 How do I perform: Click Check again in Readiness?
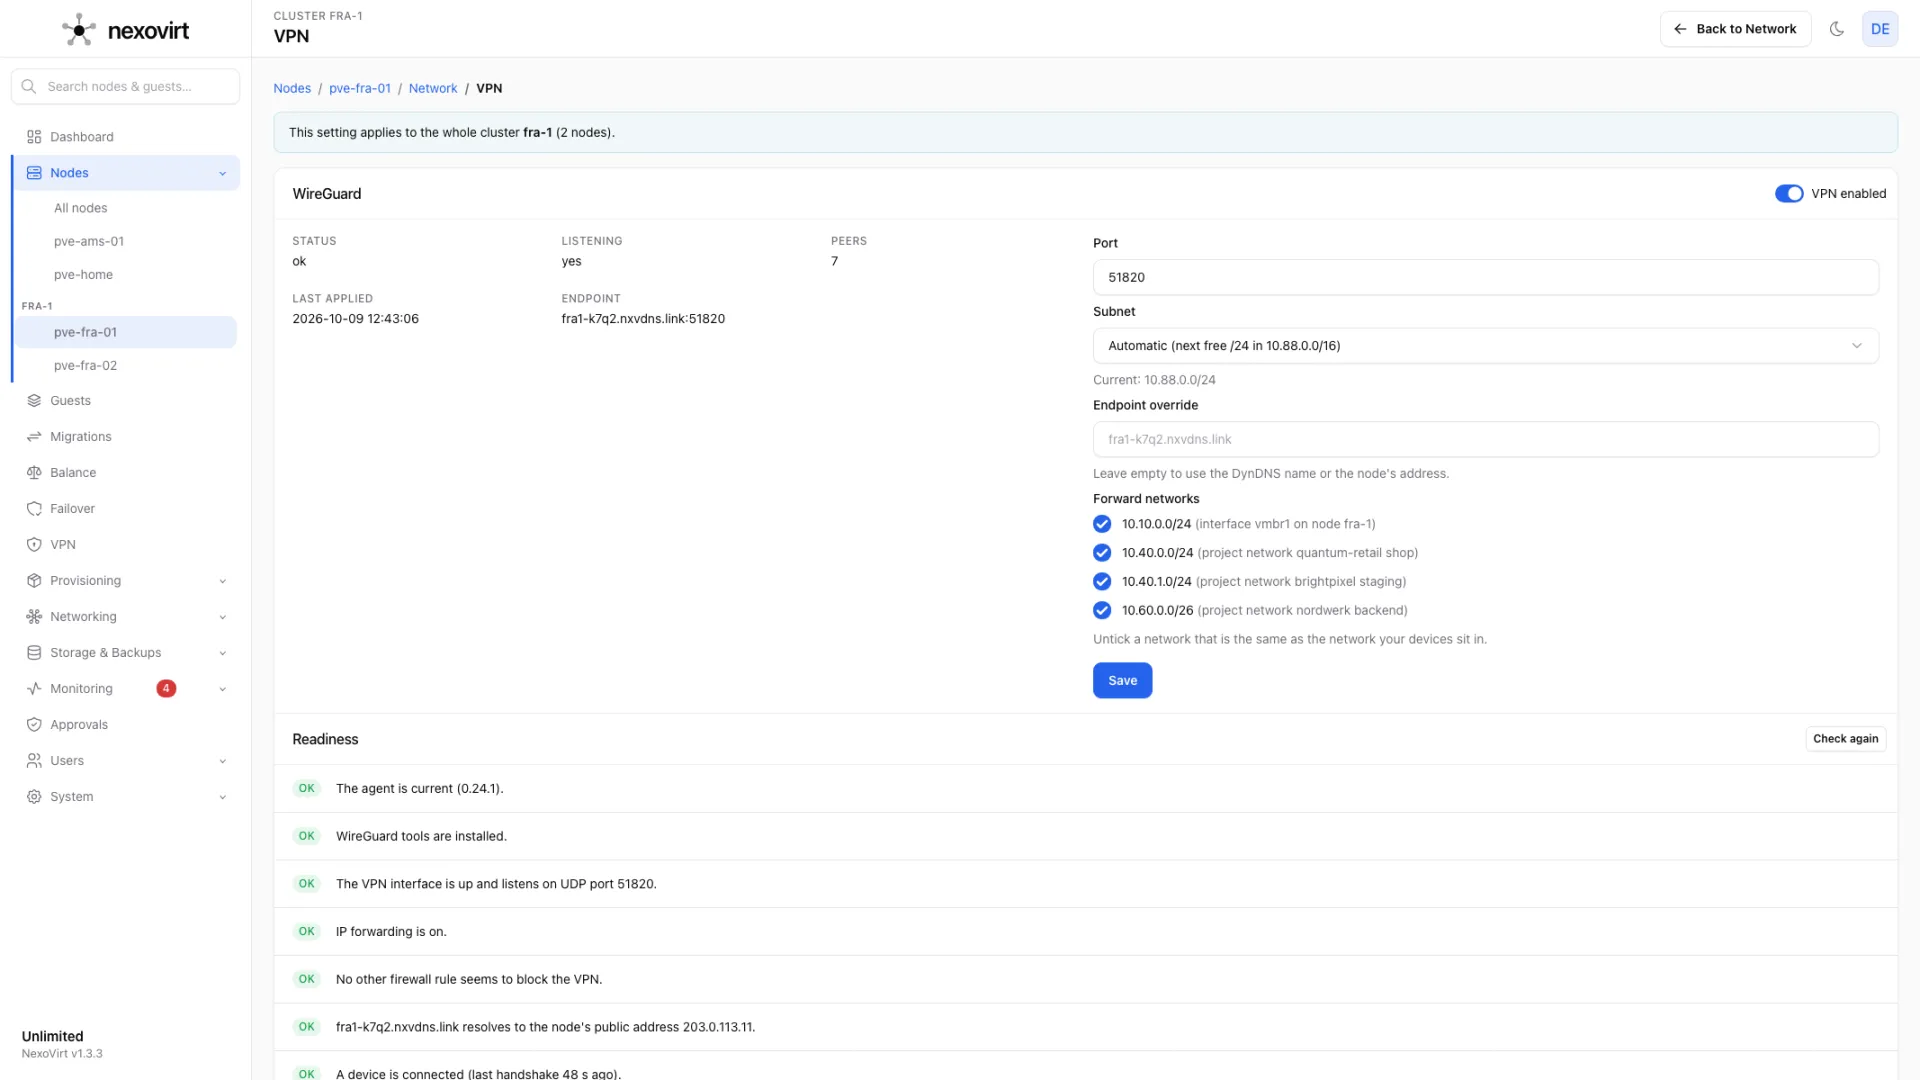click(1845, 739)
